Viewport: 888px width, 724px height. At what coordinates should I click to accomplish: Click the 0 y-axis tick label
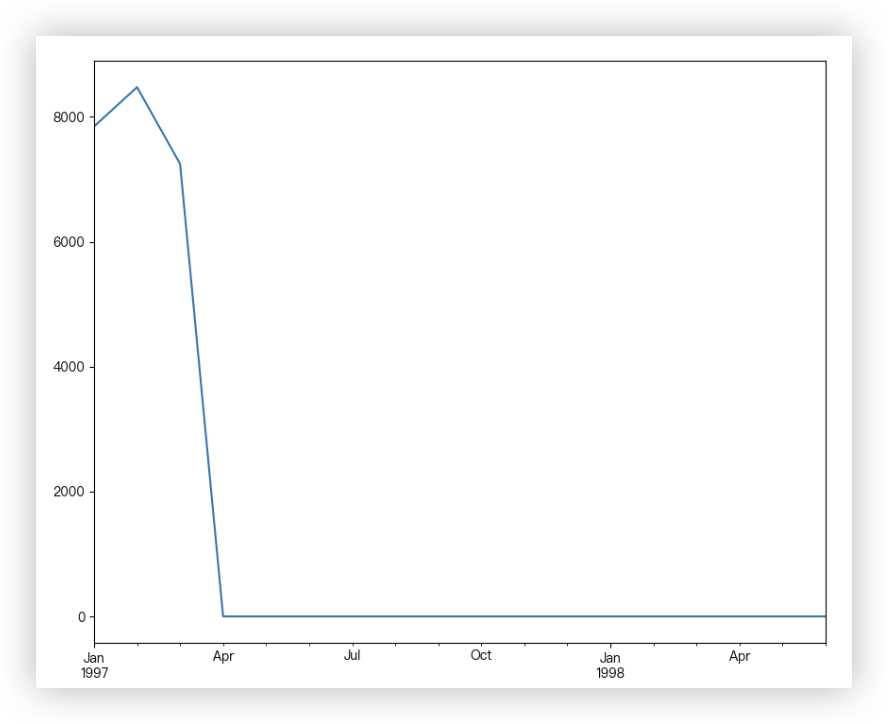click(82, 617)
